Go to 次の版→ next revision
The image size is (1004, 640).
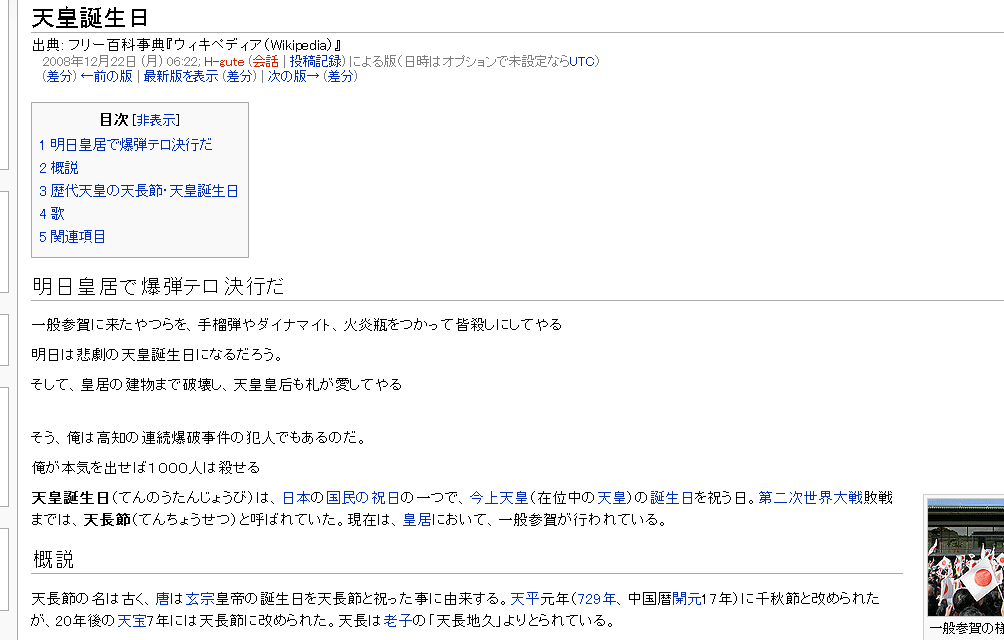click(293, 76)
